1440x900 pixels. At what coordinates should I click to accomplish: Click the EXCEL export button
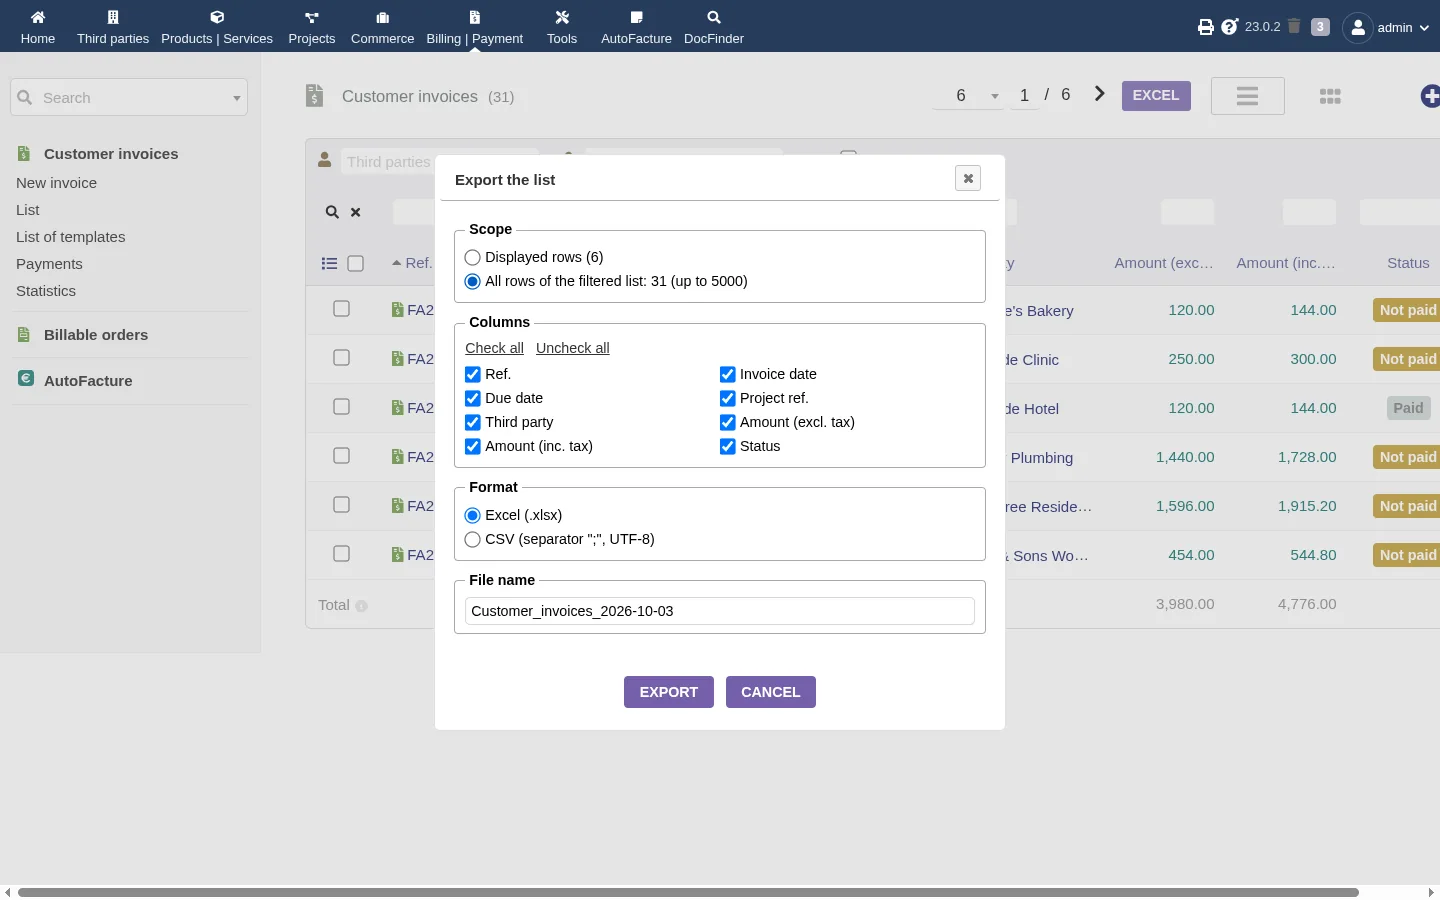point(1156,96)
